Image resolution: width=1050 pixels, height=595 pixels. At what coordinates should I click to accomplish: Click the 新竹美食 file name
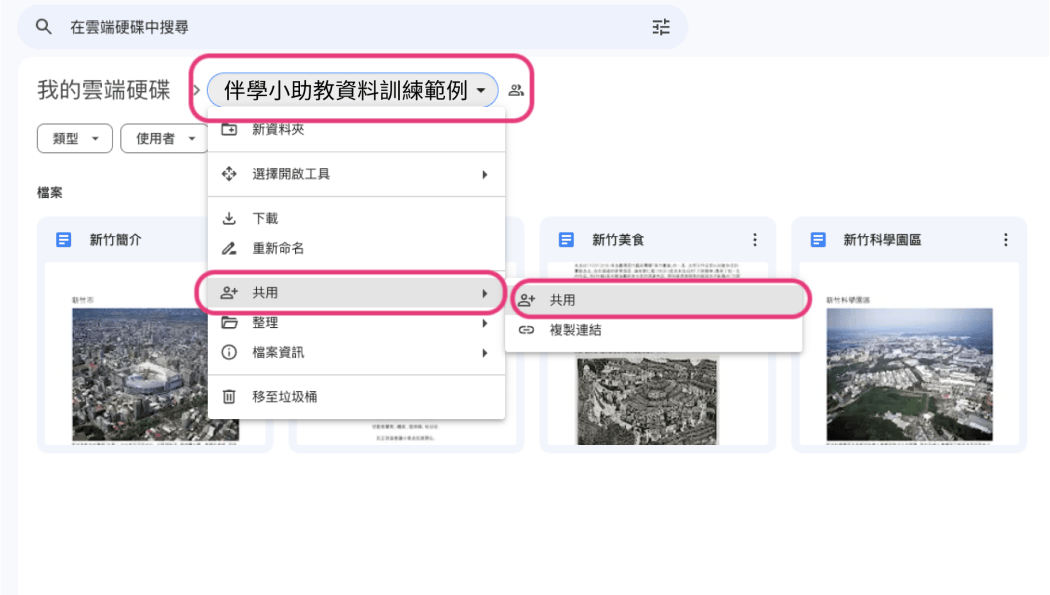(x=618, y=240)
